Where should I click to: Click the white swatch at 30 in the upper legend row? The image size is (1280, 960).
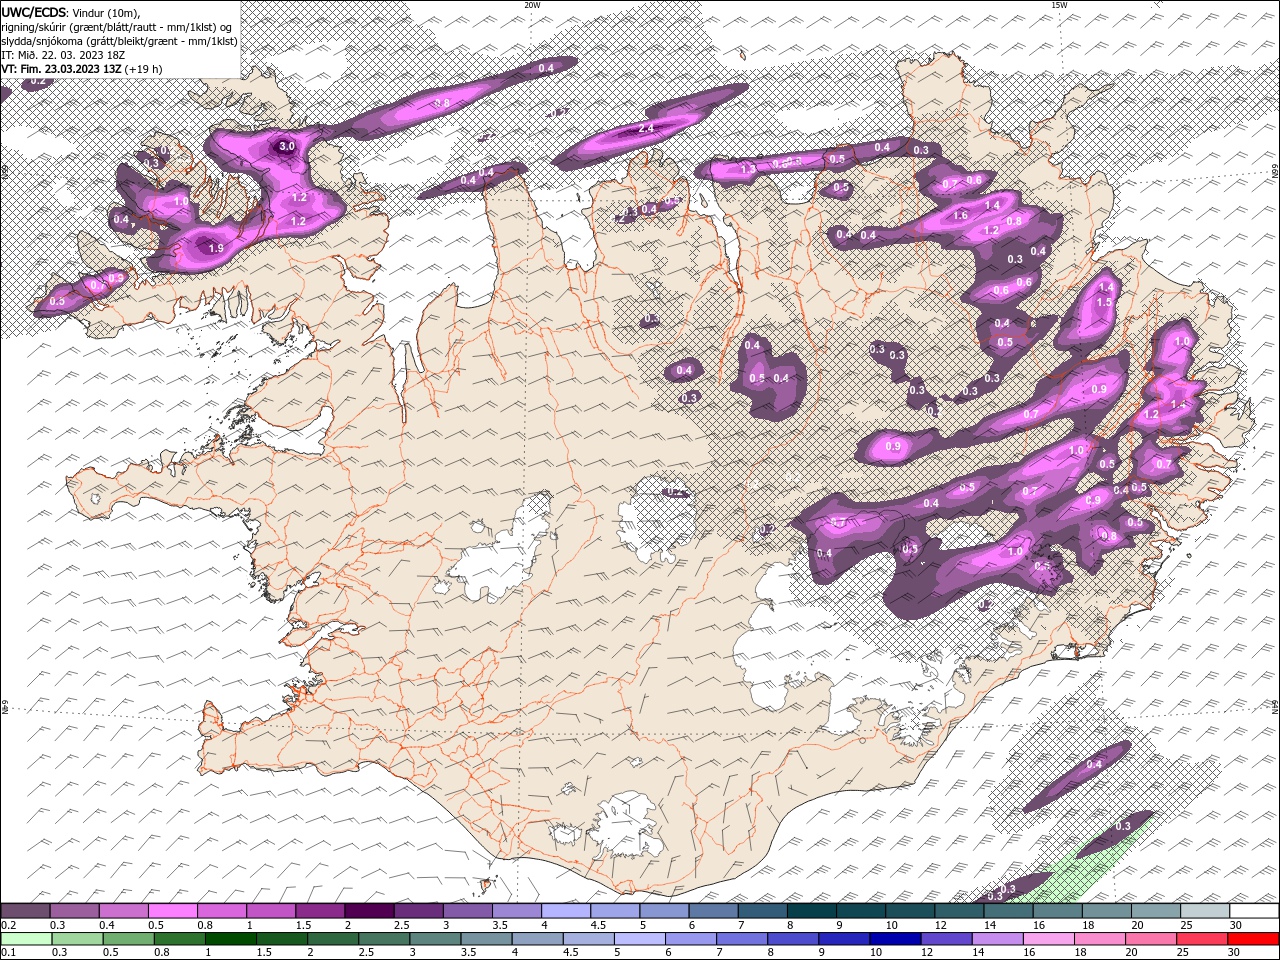[x=1254, y=911]
